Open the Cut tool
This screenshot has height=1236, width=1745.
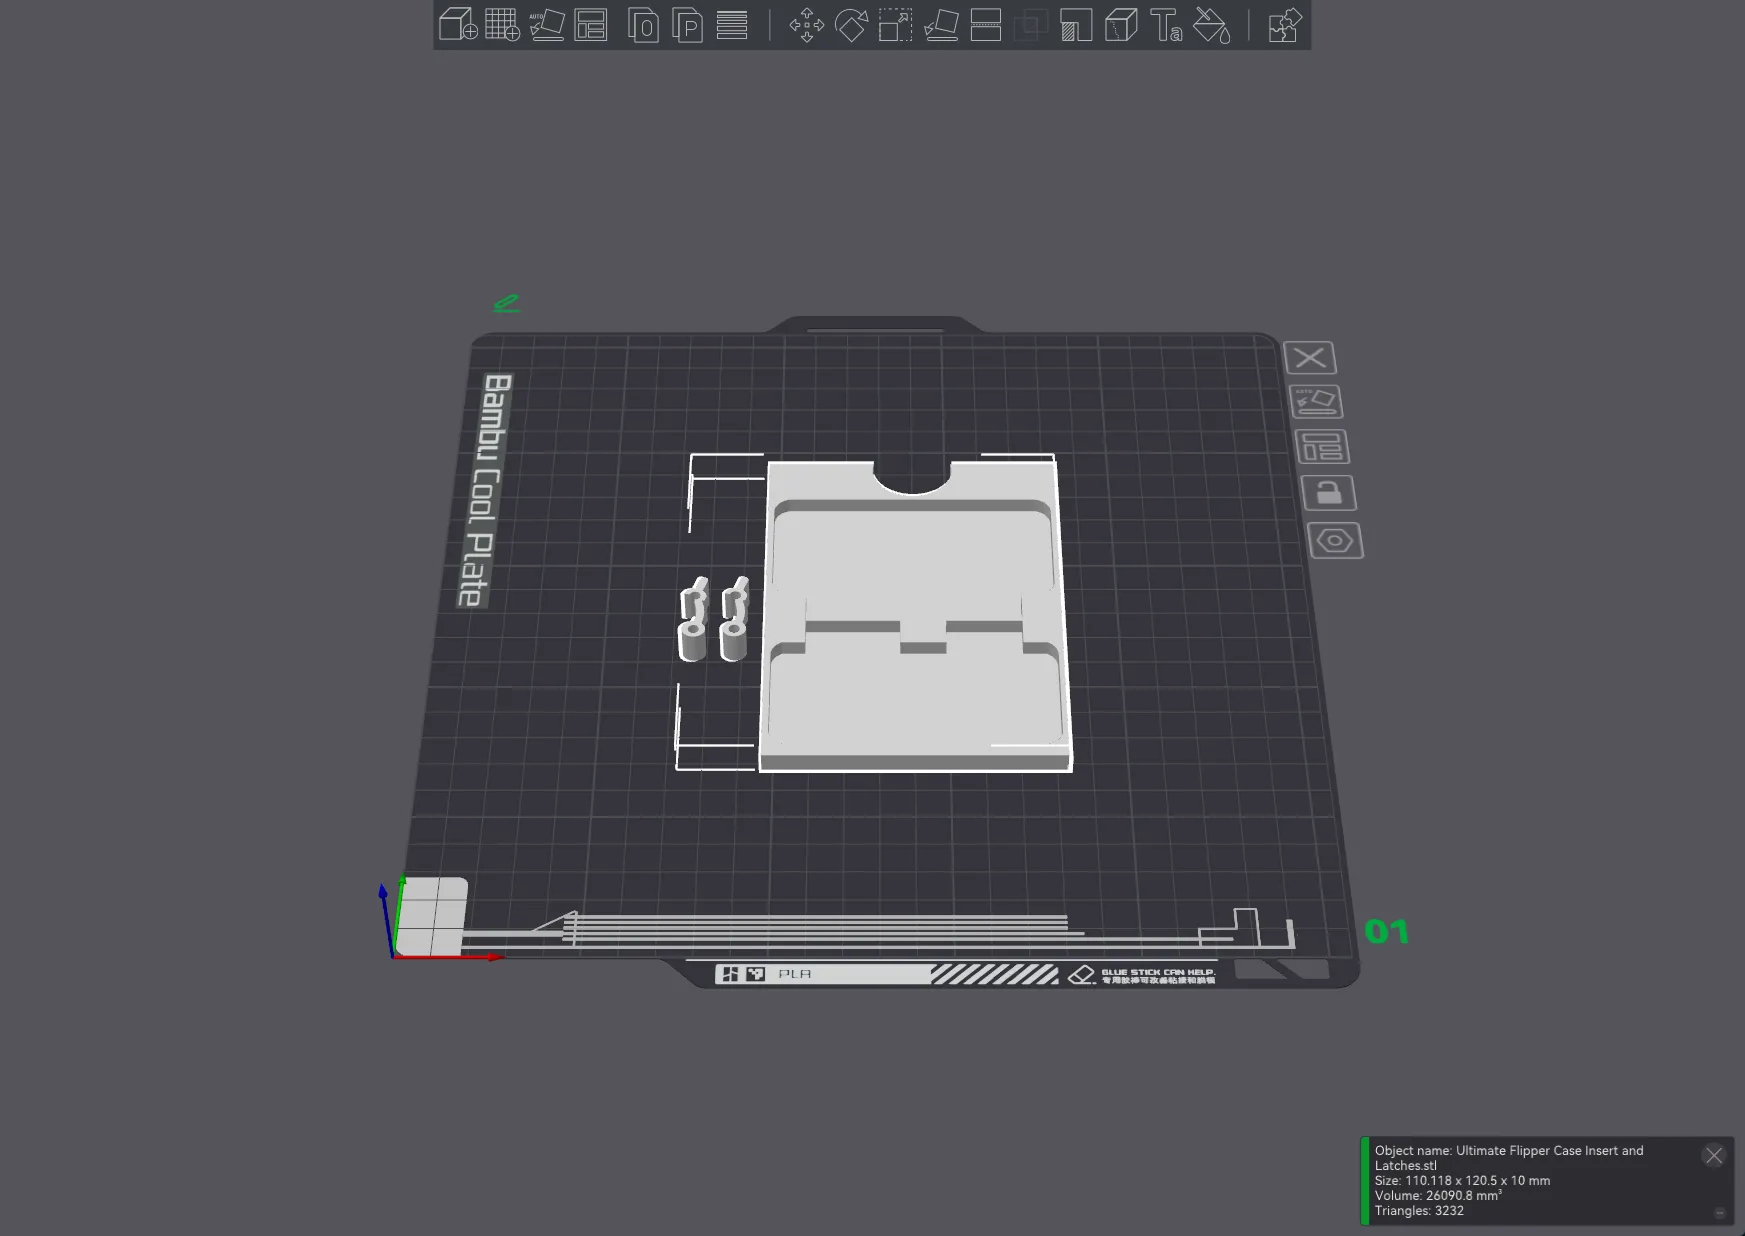pos(985,25)
